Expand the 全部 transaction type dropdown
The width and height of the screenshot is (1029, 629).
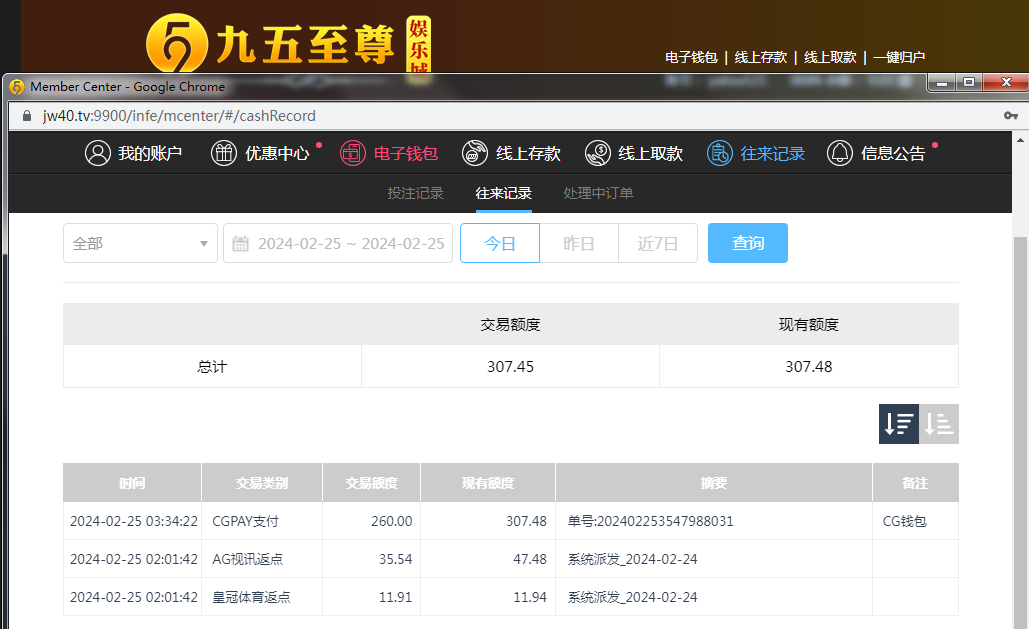[x=140, y=243]
